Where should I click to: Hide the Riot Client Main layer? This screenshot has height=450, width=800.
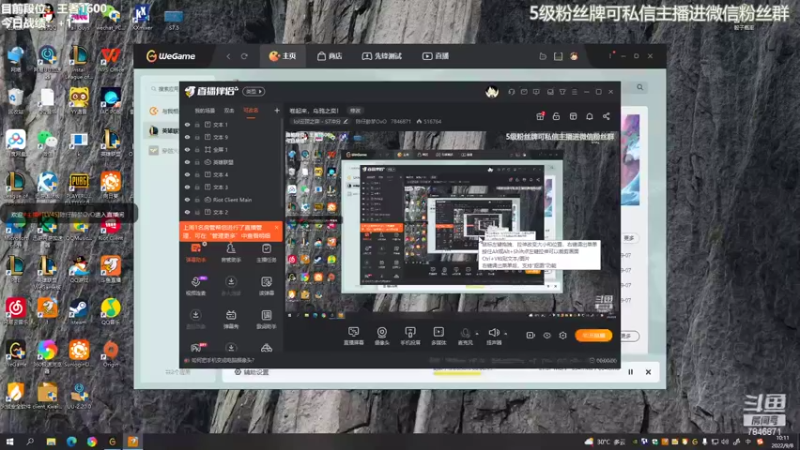click(x=187, y=199)
